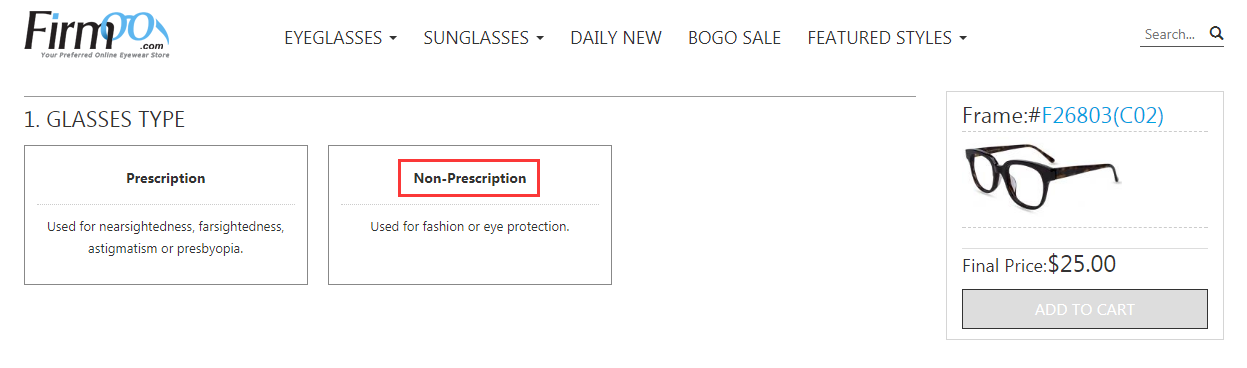Click the Final Price $25.00 amount
1247x368 pixels.
pyautogui.click(x=1082, y=264)
